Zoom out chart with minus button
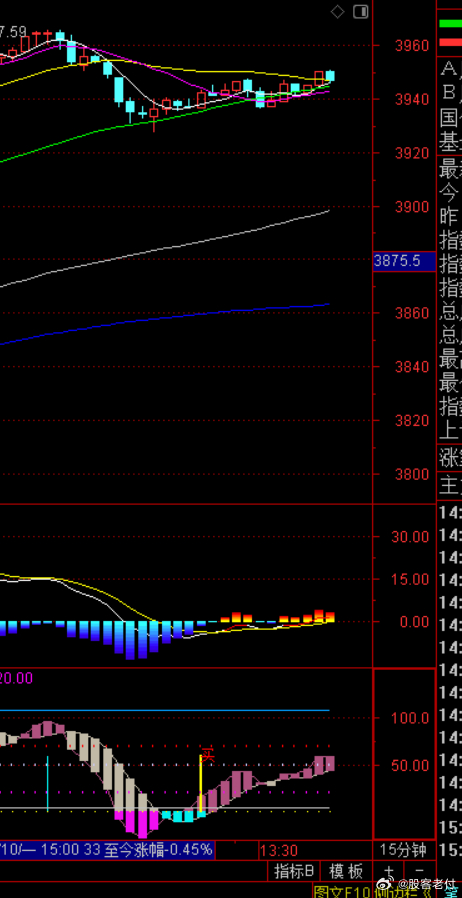 pos(419,871)
